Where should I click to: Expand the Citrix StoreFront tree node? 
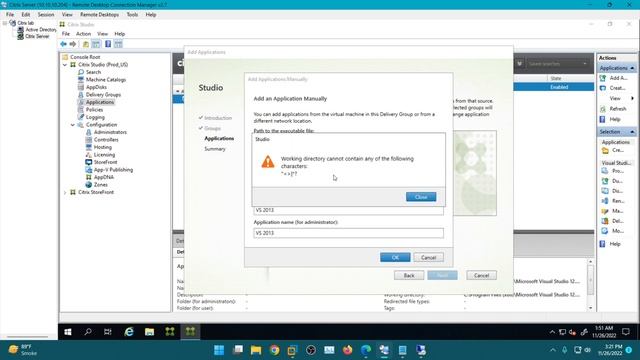point(65,192)
